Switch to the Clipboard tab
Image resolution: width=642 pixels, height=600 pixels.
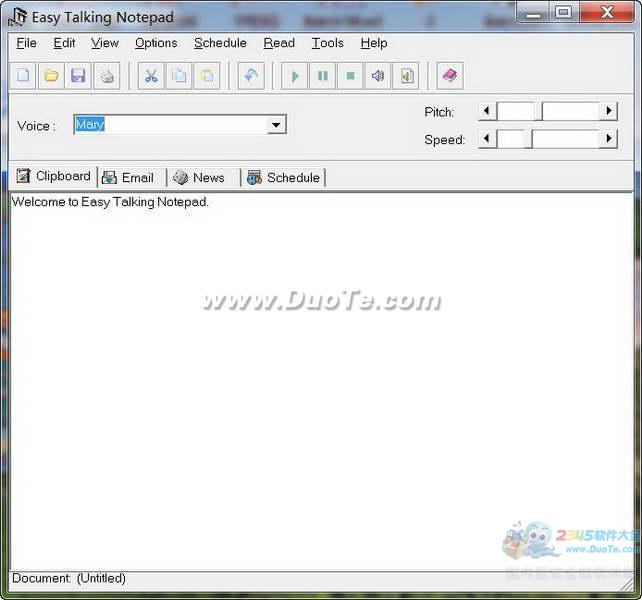[53, 176]
